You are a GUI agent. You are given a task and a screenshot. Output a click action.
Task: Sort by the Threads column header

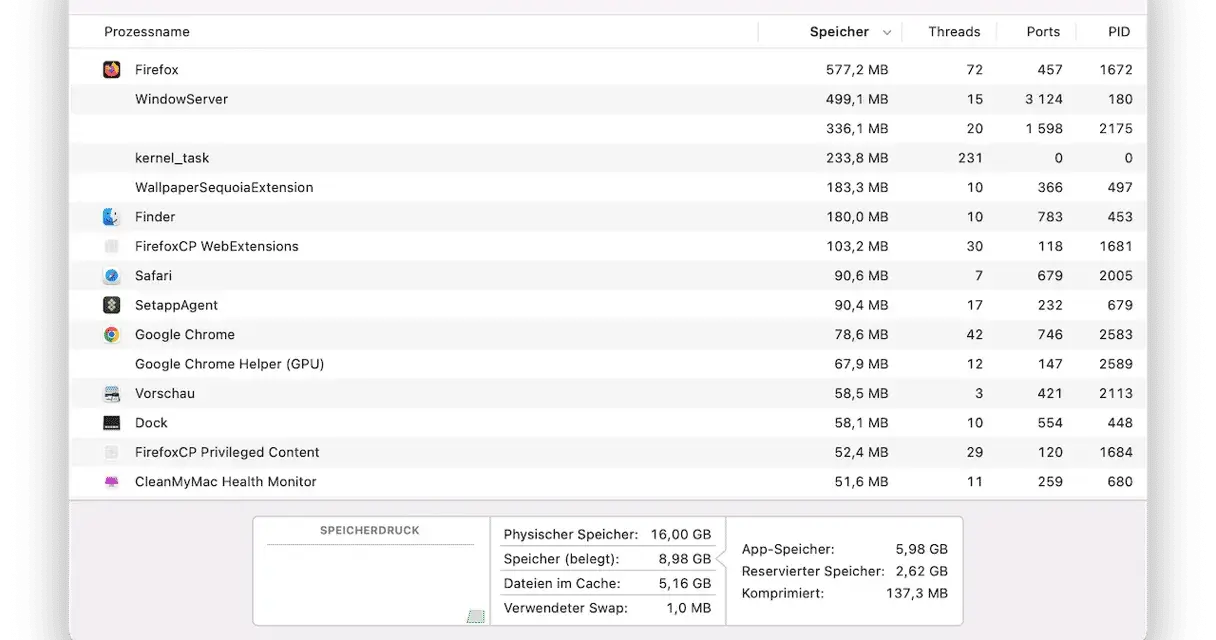(x=954, y=32)
